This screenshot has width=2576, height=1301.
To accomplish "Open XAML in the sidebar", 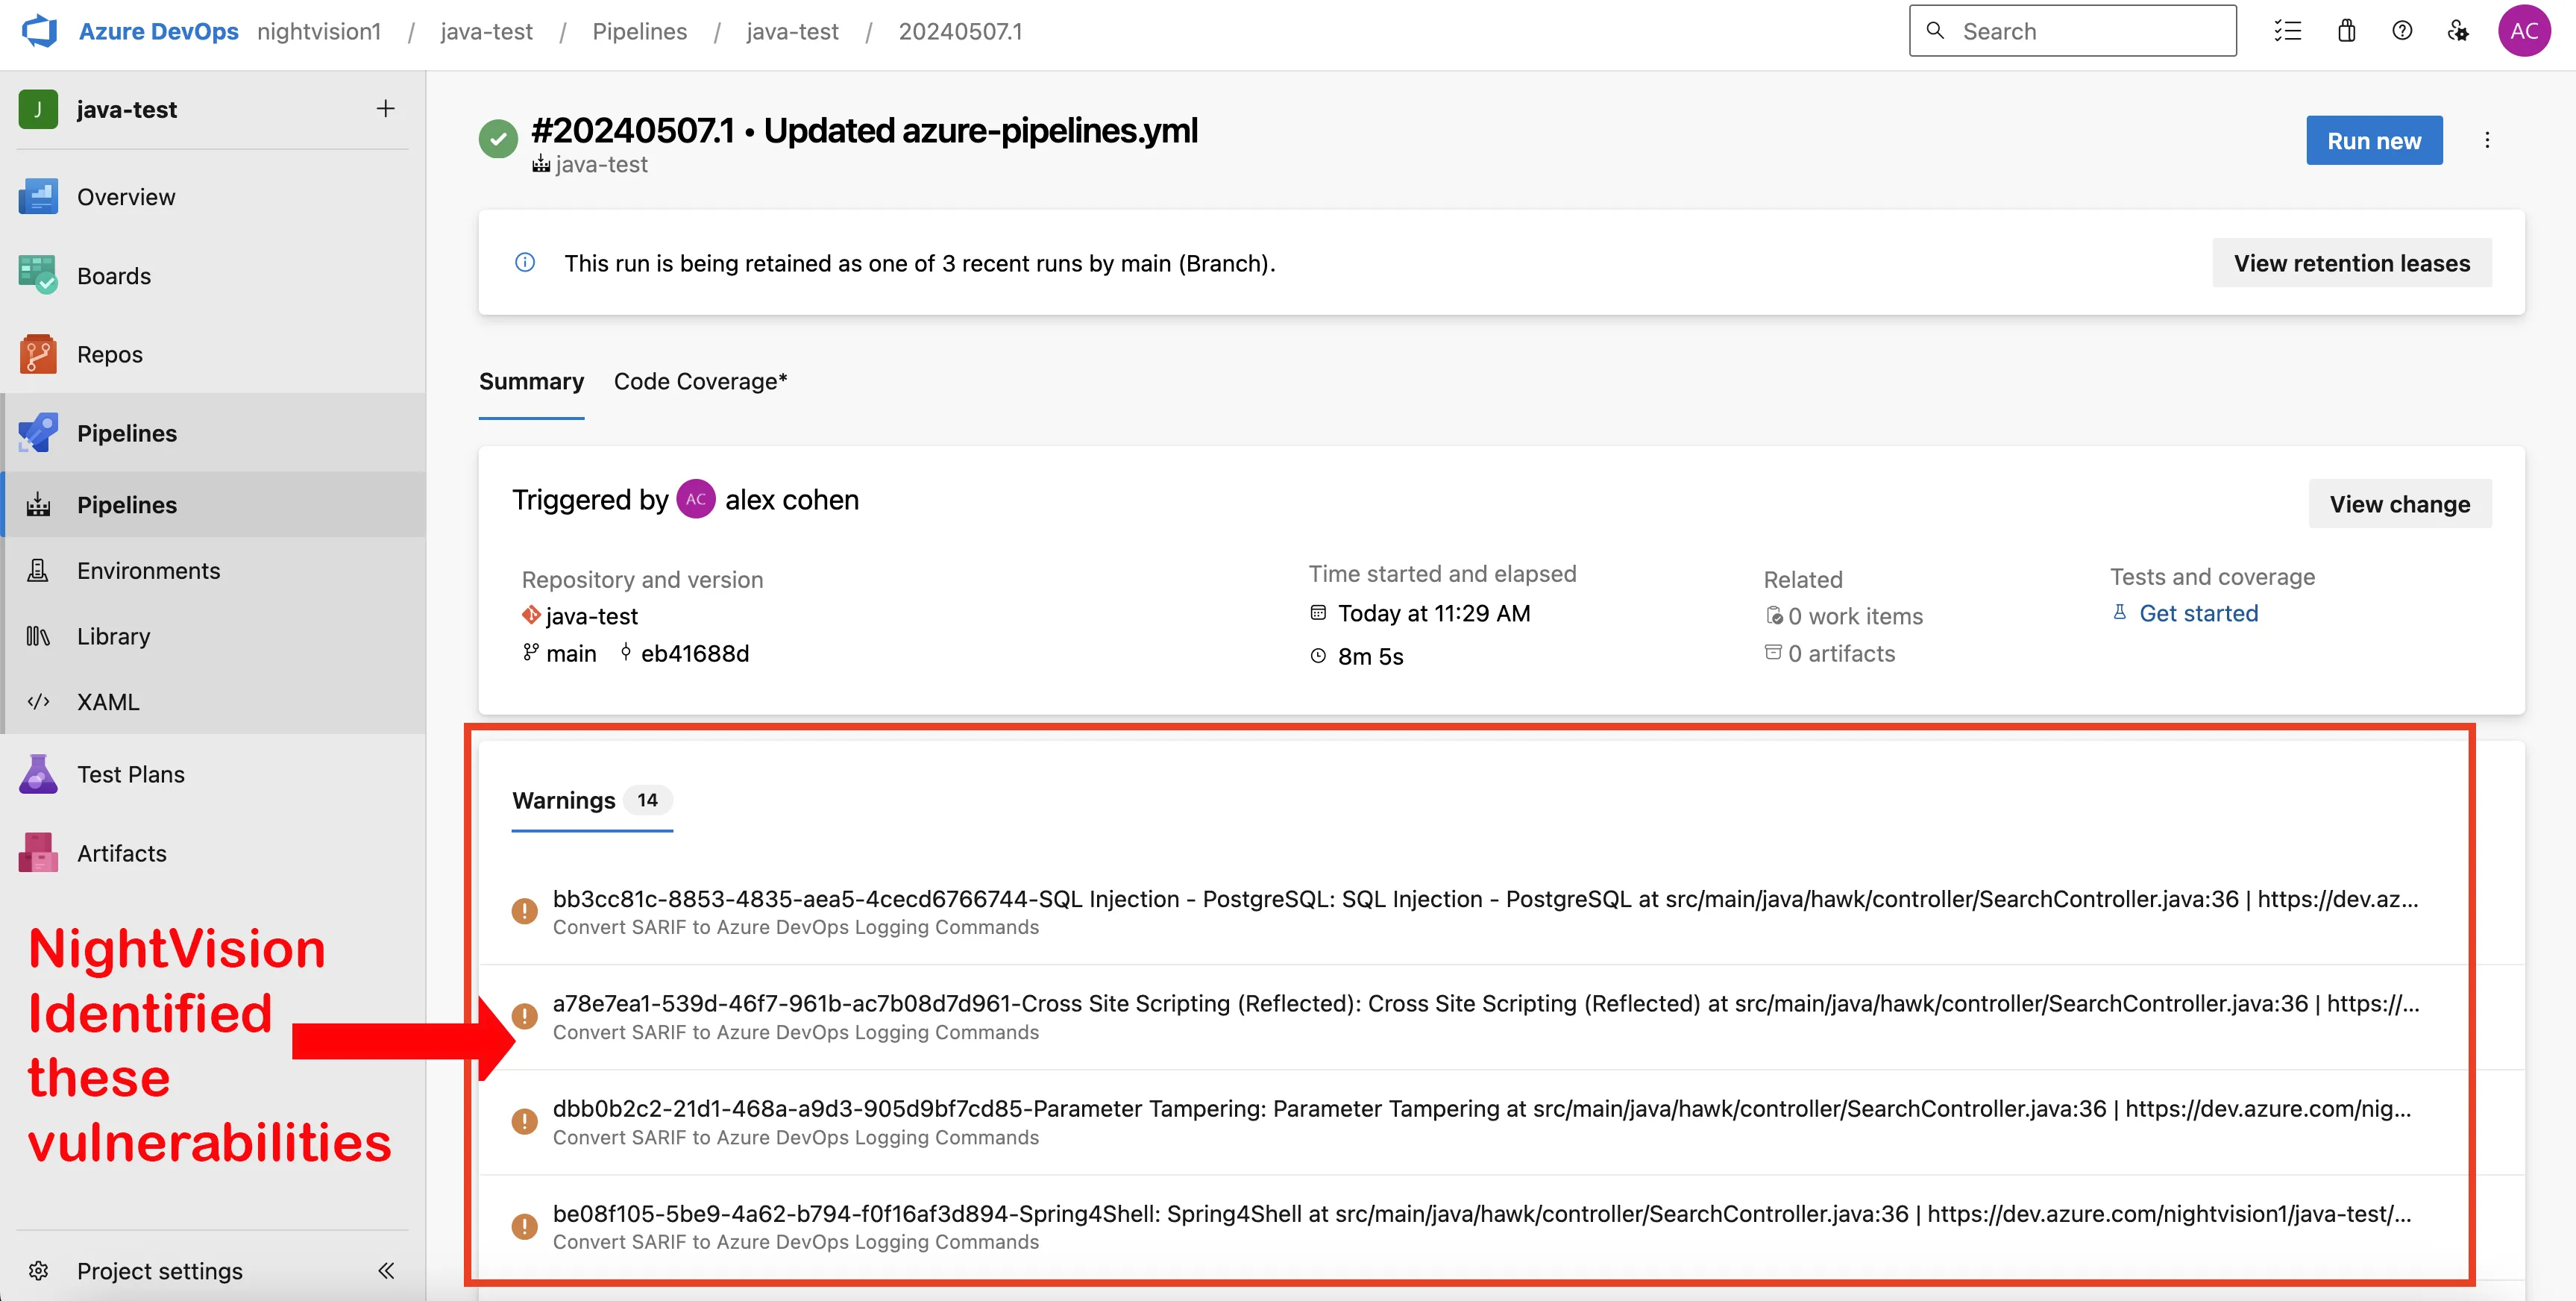I will 212,702.
